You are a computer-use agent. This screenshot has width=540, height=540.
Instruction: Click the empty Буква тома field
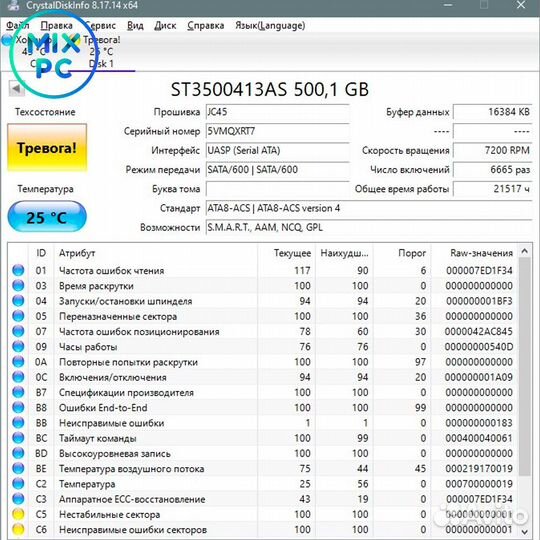click(x=277, y=189)
